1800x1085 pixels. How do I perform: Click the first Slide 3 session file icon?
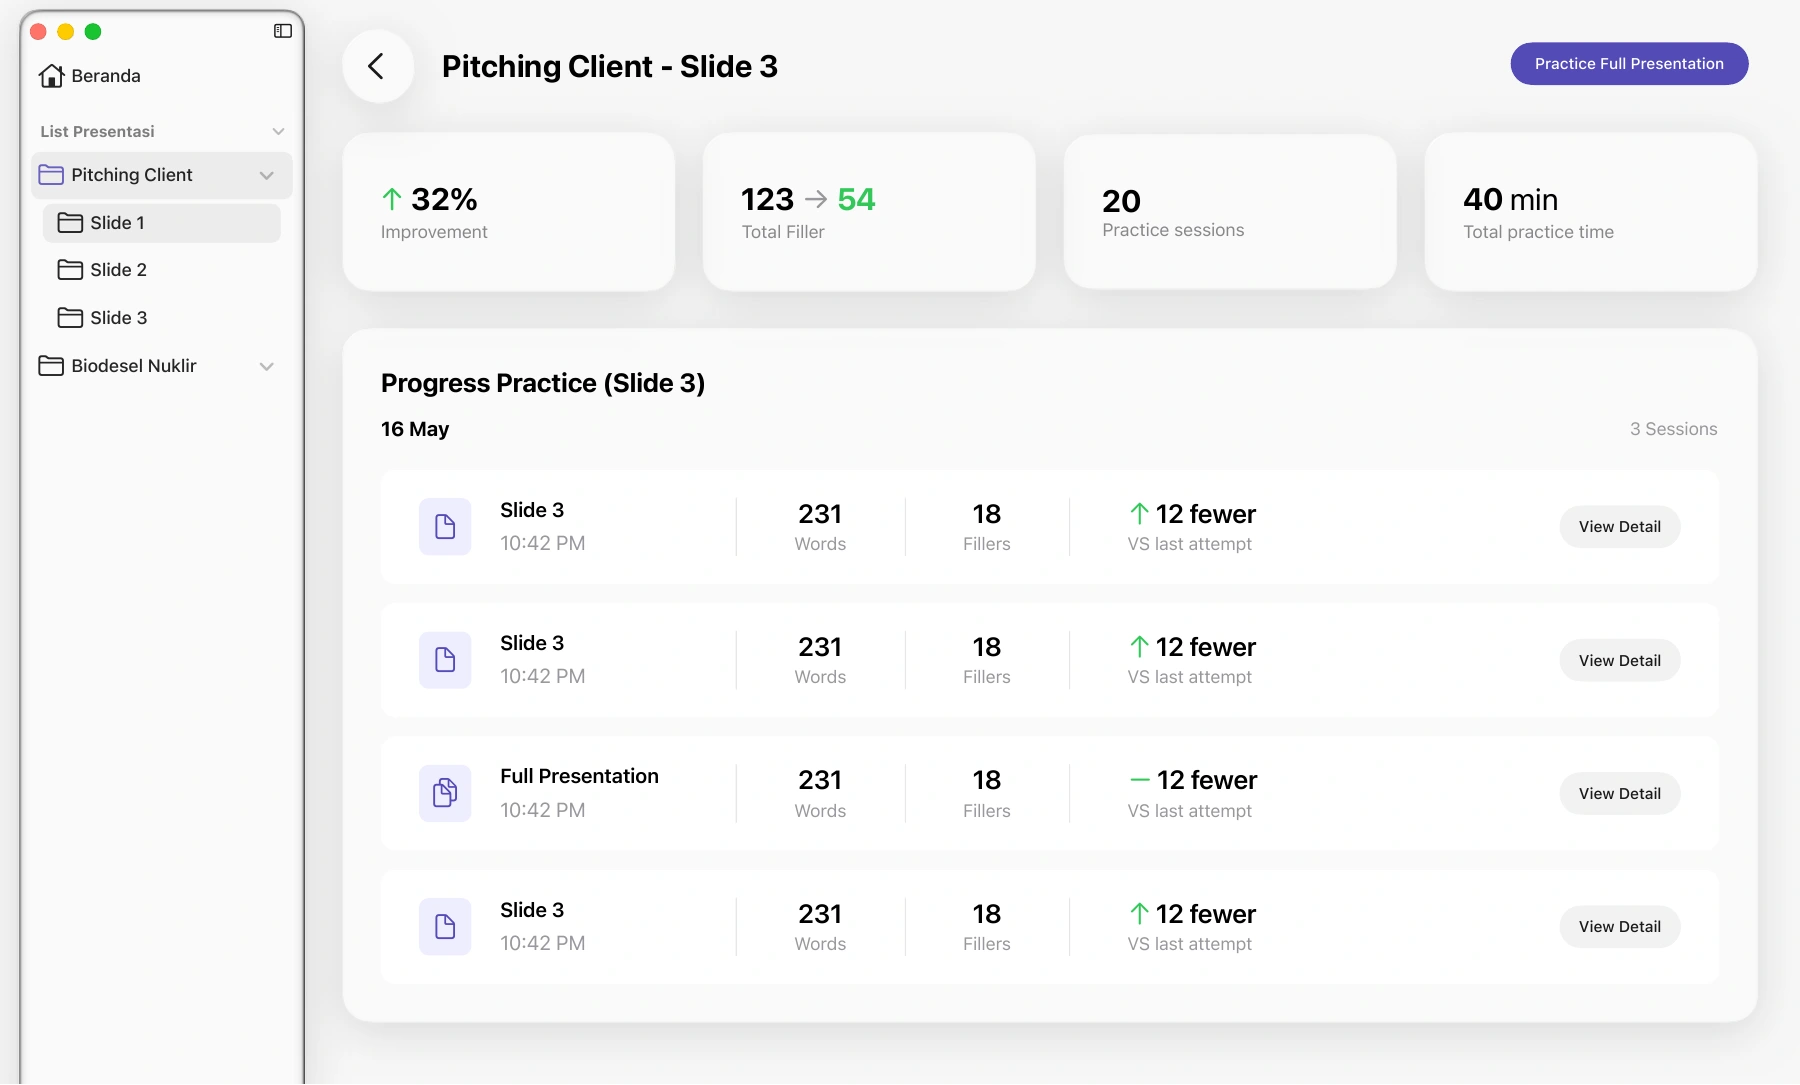point(445,527)
